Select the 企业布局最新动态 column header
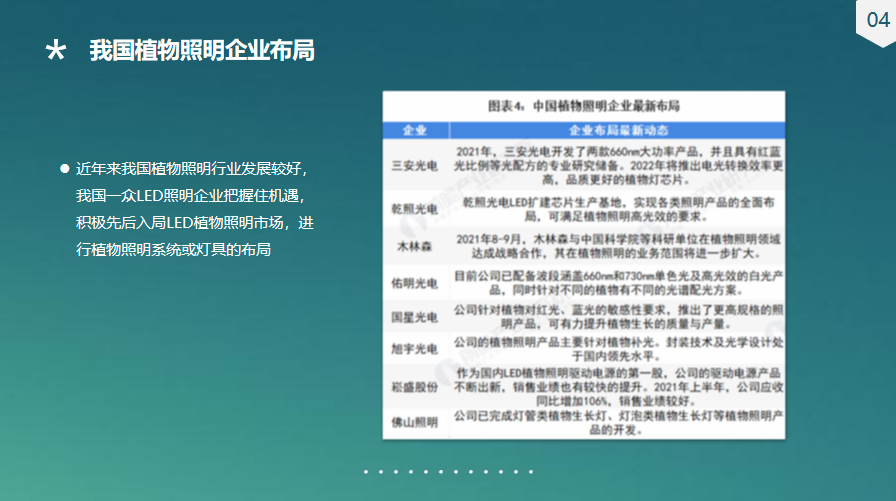This screenshot has height=501, width=896. tap(618, 130)
